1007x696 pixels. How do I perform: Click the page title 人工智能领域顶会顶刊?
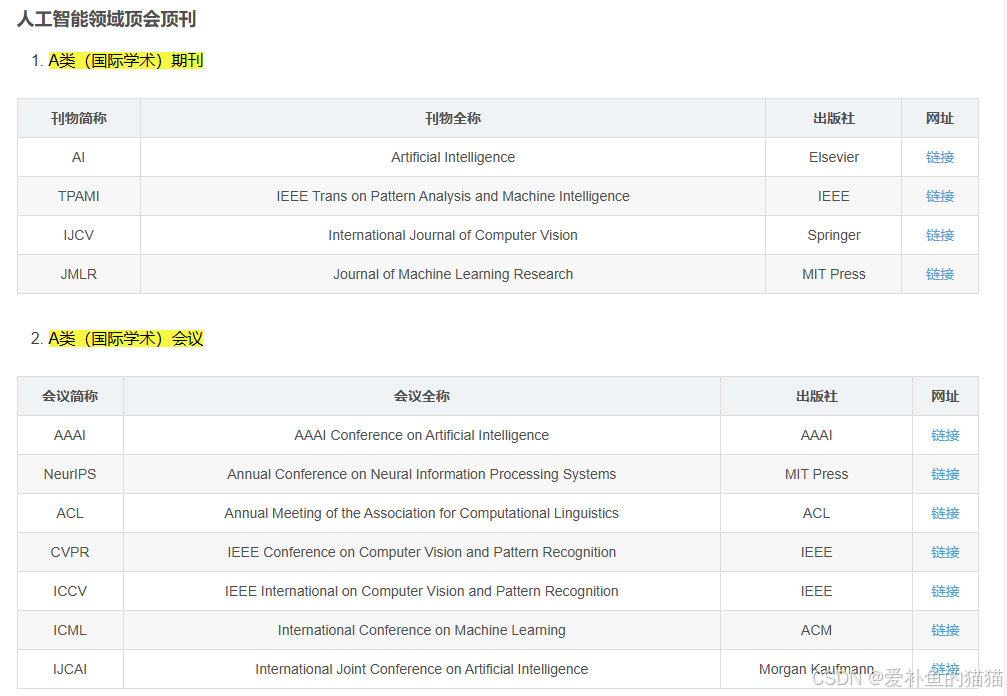pos(106,19)
